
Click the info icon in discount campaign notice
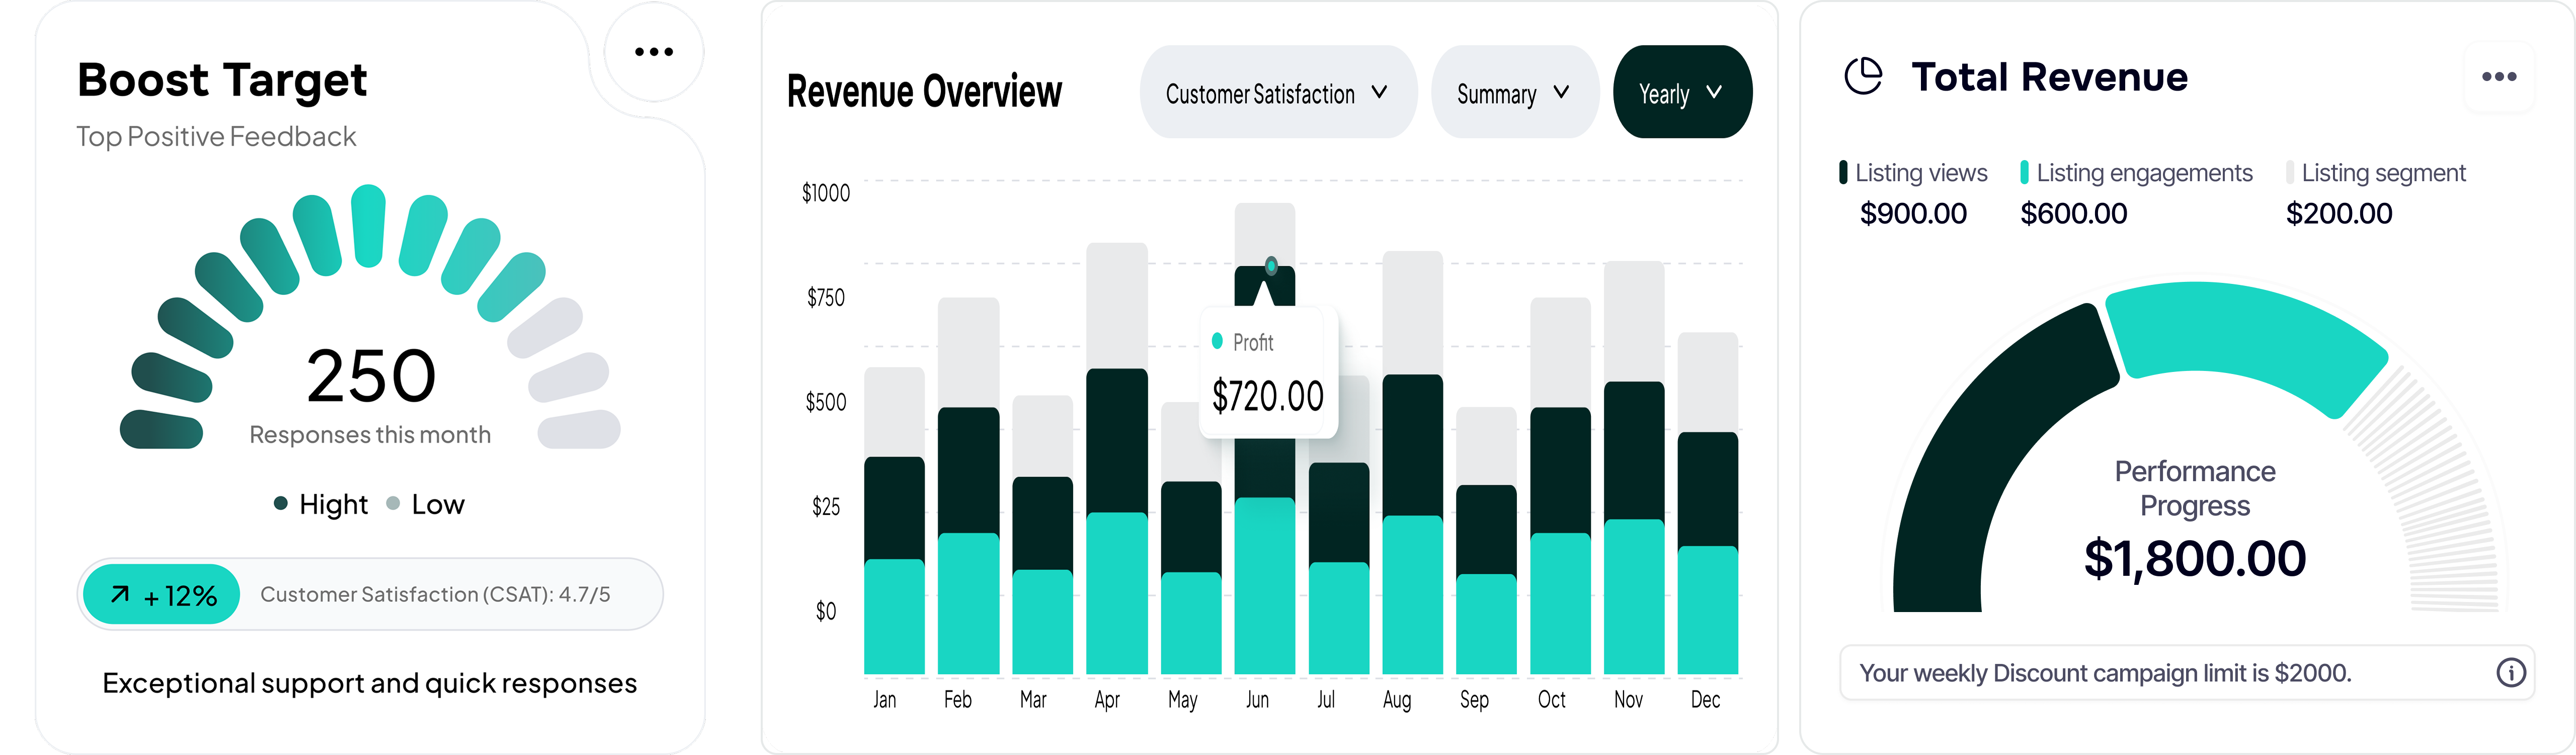2510,672
